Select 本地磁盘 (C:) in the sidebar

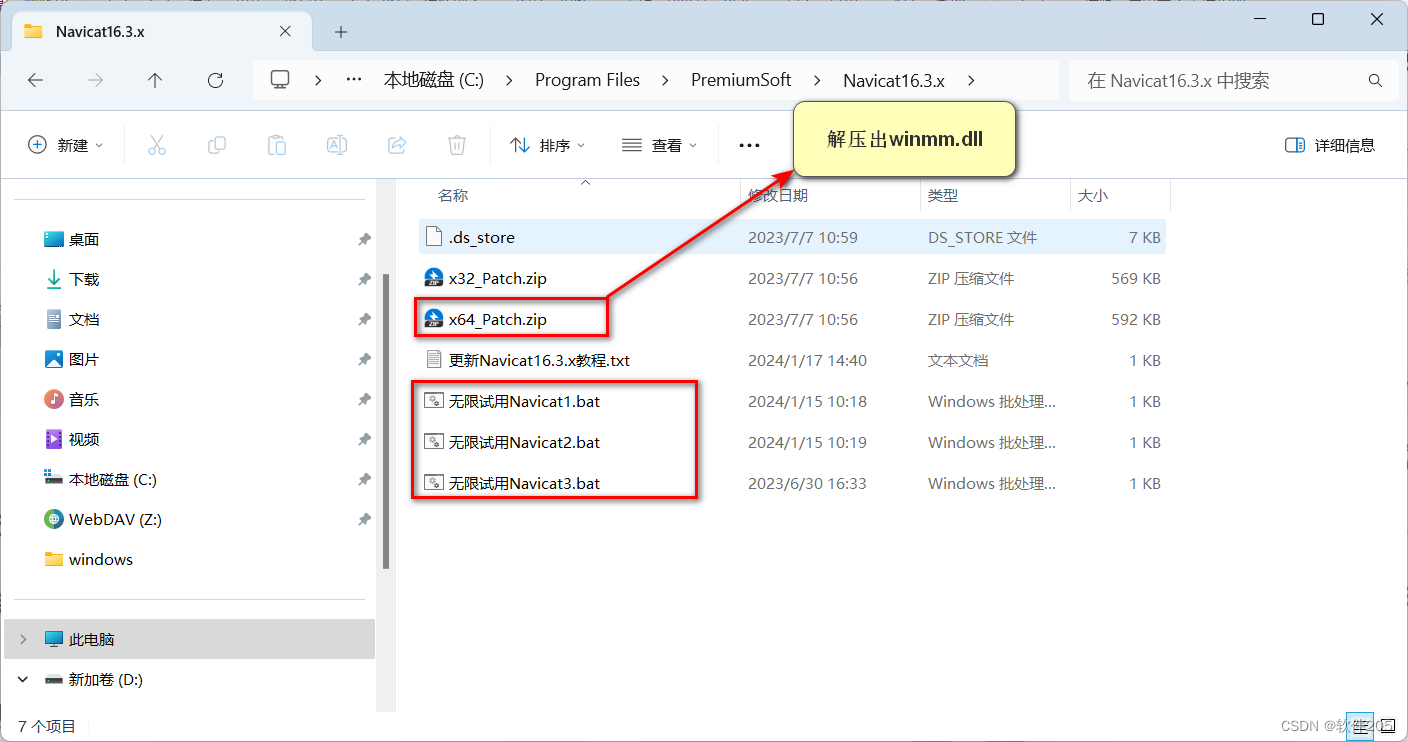113,479
